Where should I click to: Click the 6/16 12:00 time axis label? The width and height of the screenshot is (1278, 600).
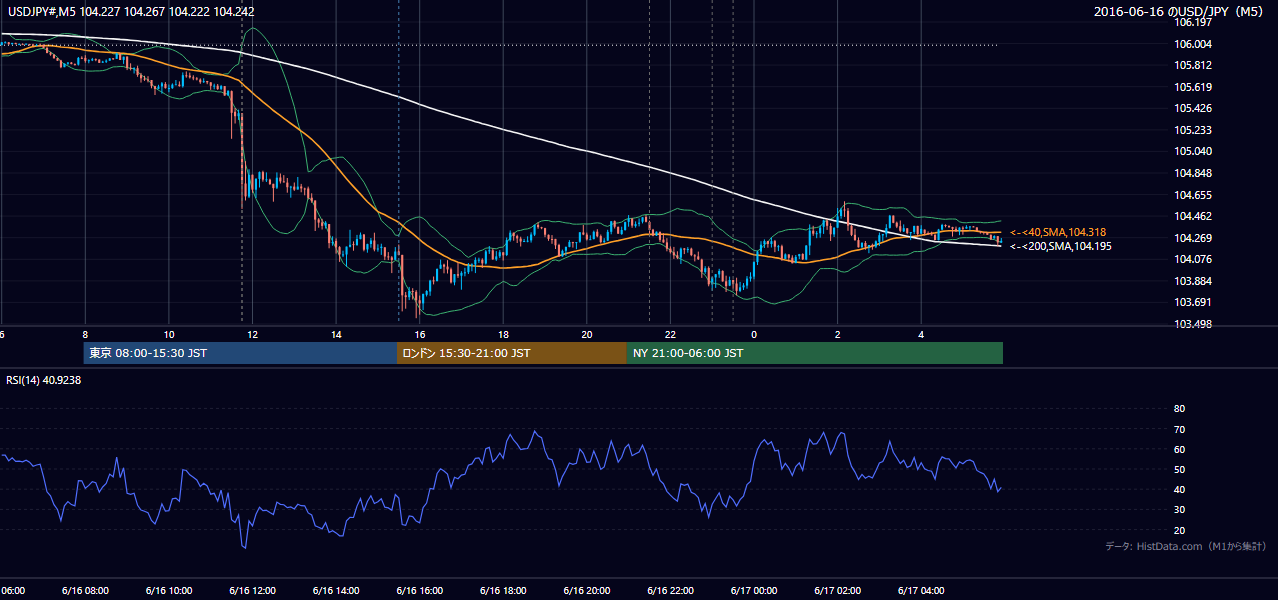[x=252, y=591]
